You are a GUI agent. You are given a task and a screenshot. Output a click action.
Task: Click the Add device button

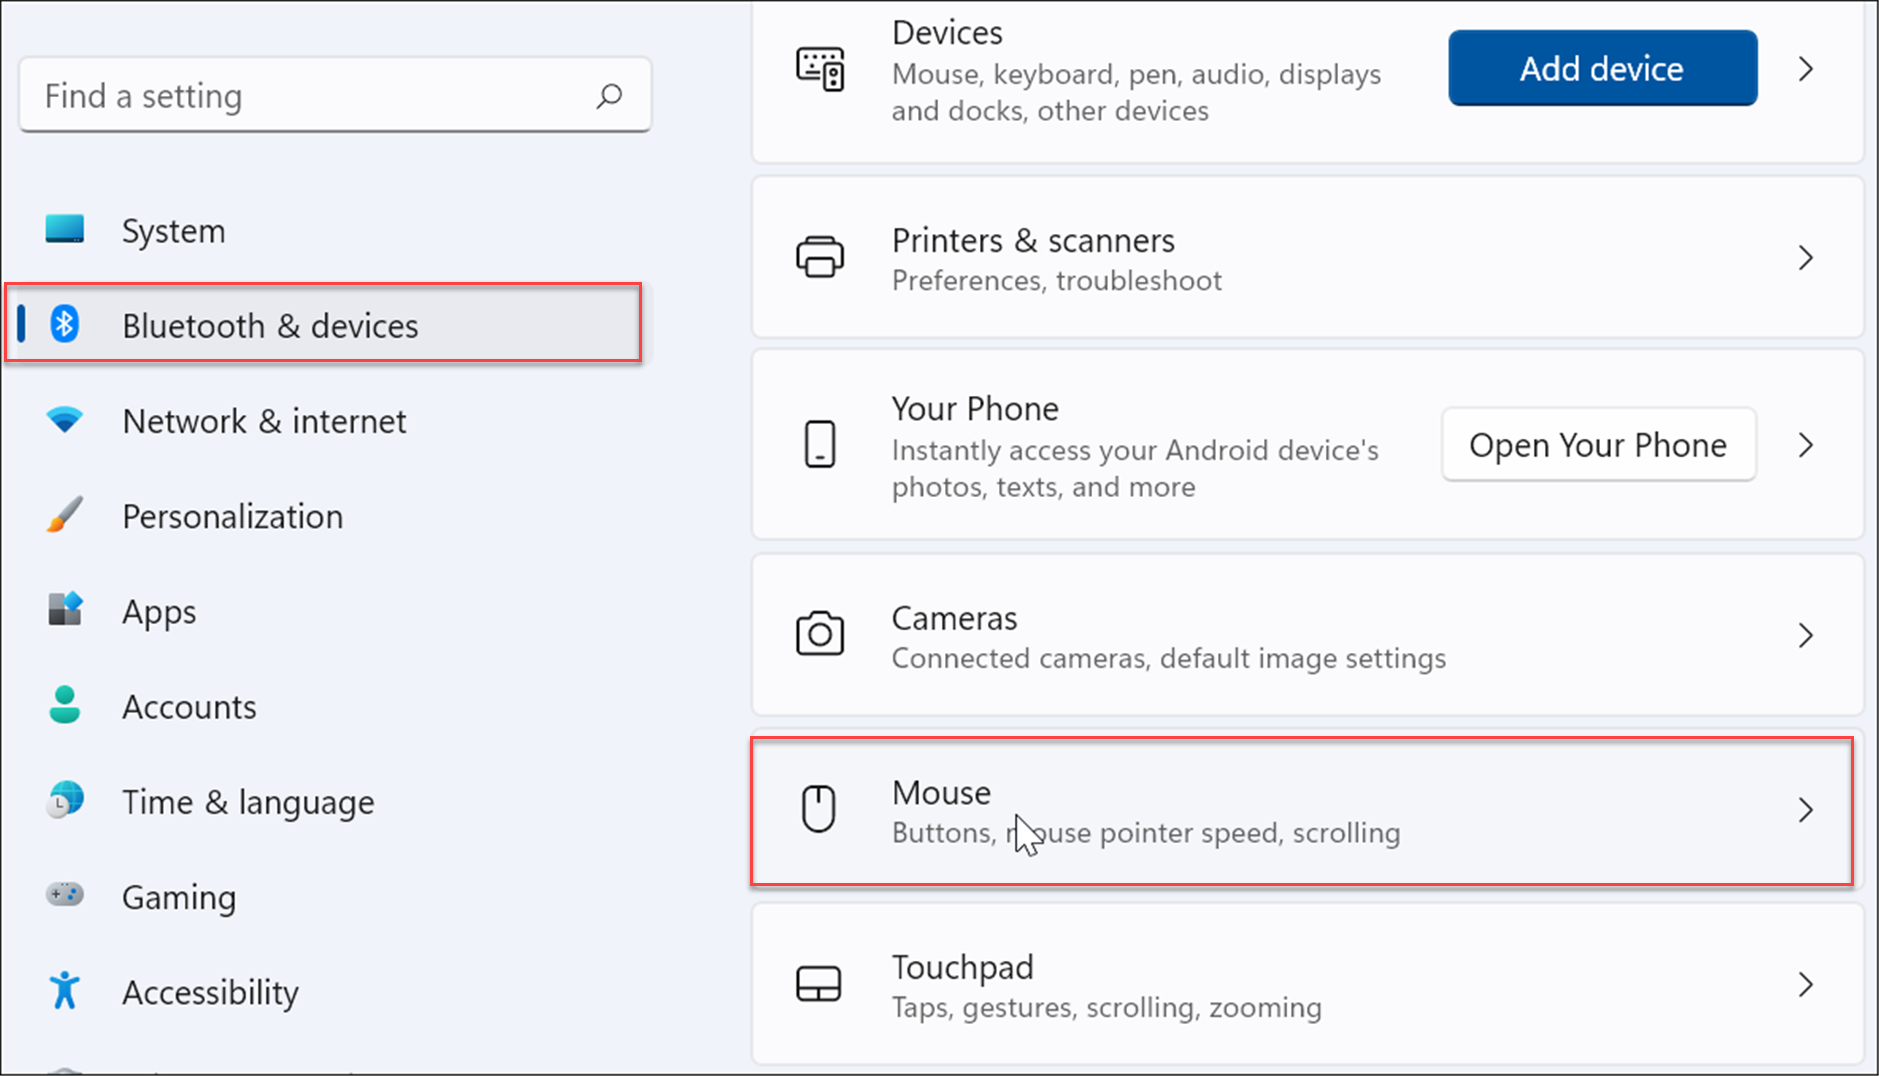click(1601, 68)
